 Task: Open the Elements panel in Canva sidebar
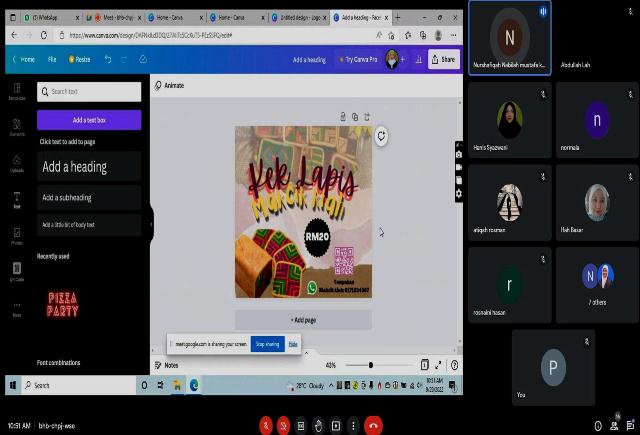point(17,126)
